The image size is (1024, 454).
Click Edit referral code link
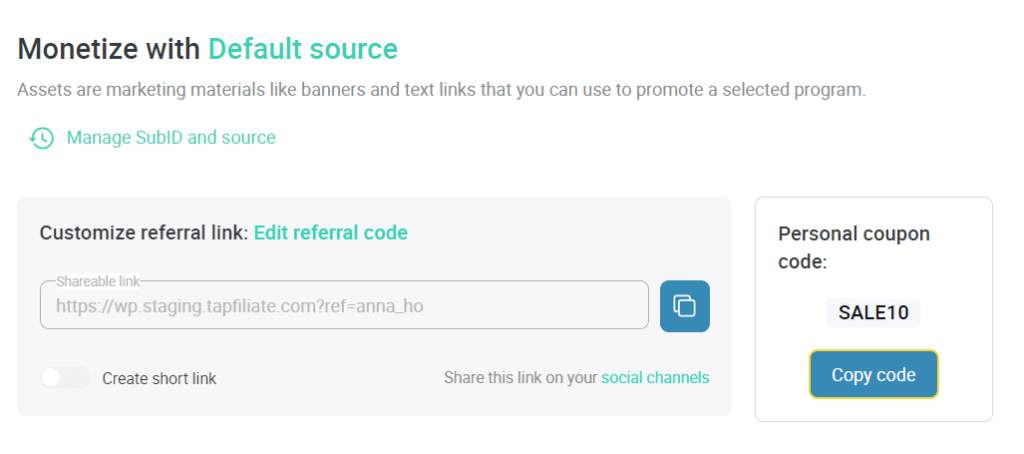(x=331, y=233)
